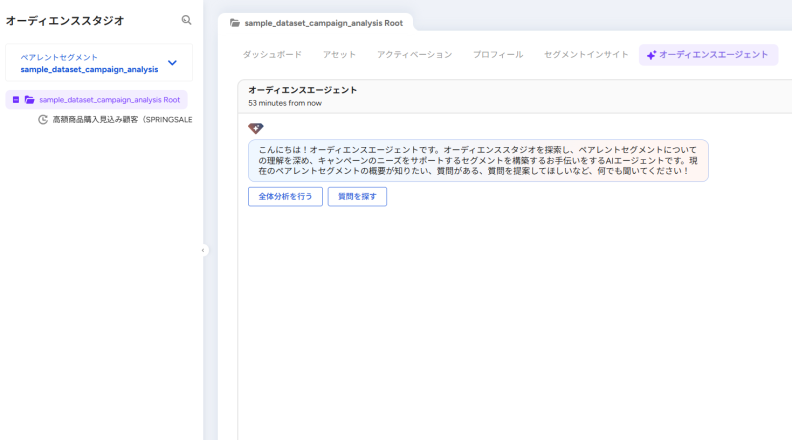Click the ペアレントセグメント label

coord(59,58)
